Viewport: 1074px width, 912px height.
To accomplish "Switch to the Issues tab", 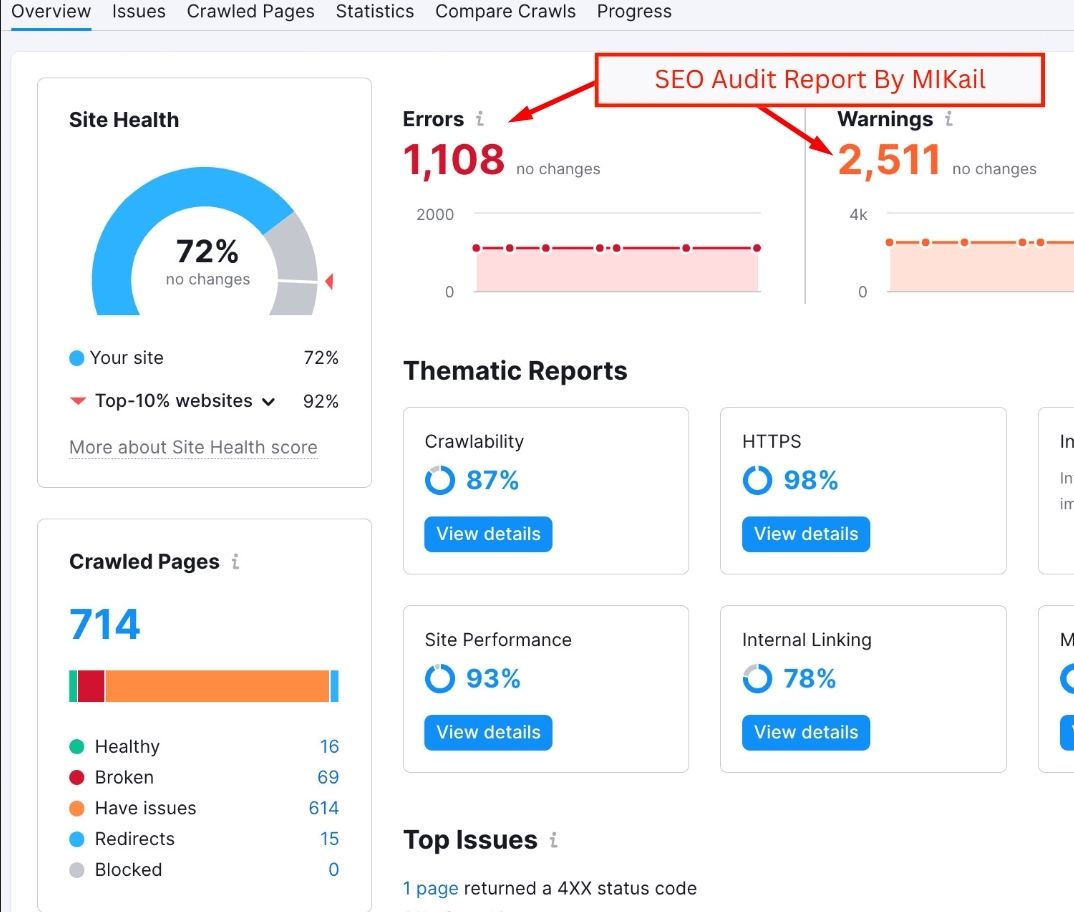I will [x=139, y=12].
